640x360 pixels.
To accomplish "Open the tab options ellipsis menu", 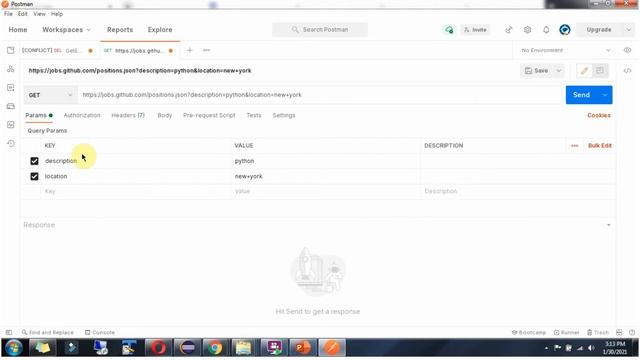I will (x=207, y=50).
